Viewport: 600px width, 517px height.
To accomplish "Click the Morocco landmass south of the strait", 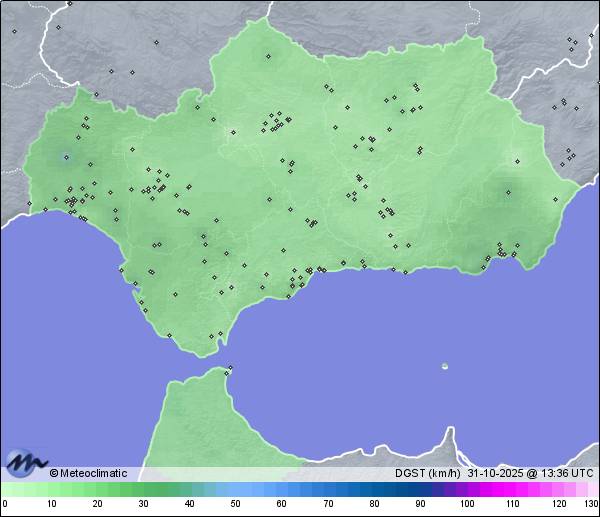I will click(x=200, y=430).
